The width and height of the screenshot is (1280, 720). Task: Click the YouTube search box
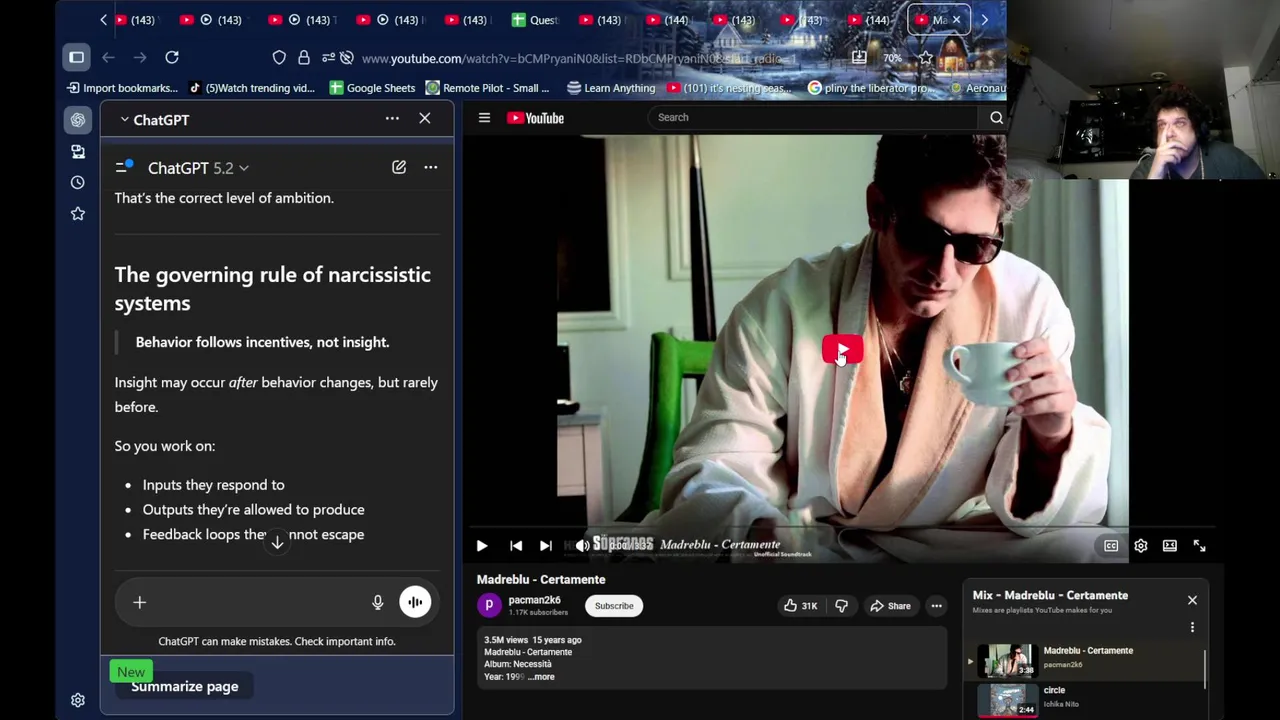tap(813, 117)
